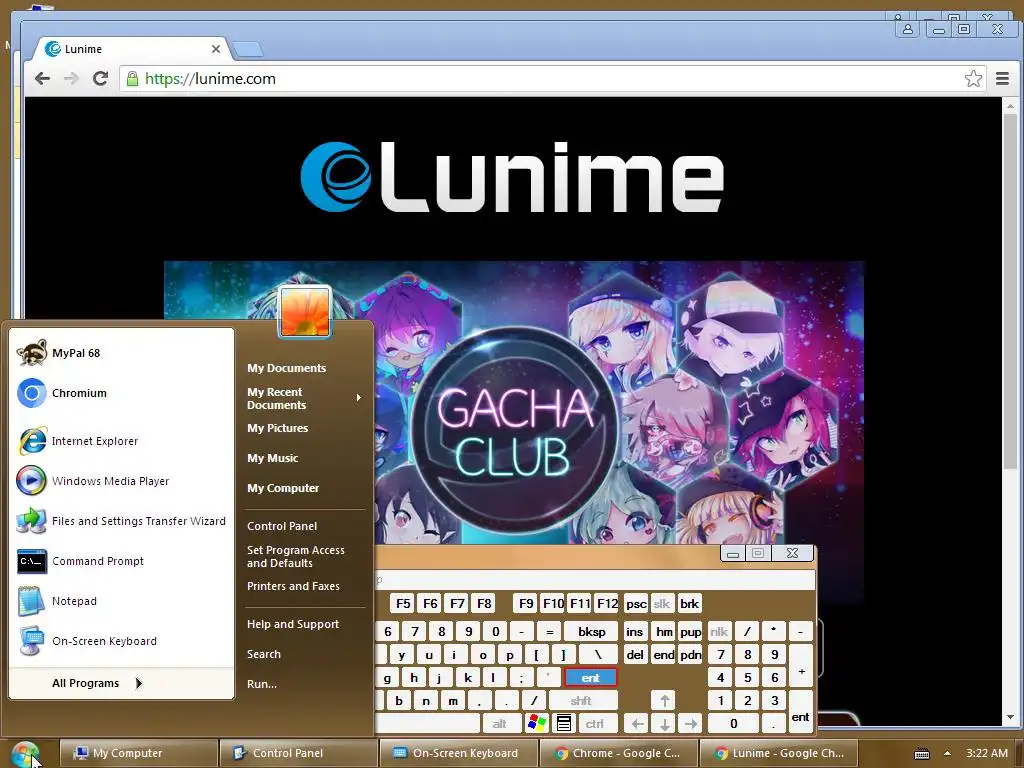Click the Chrome user profile icon

click(908, 29)
